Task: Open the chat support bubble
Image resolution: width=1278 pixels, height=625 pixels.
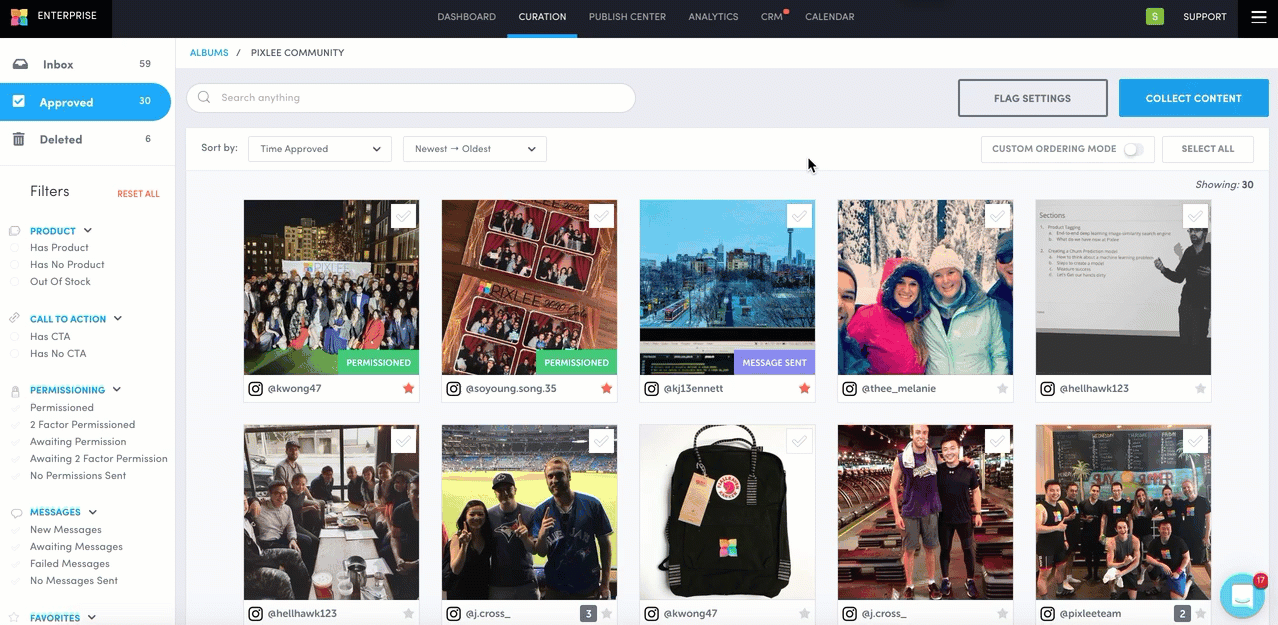Action: 1242,597
